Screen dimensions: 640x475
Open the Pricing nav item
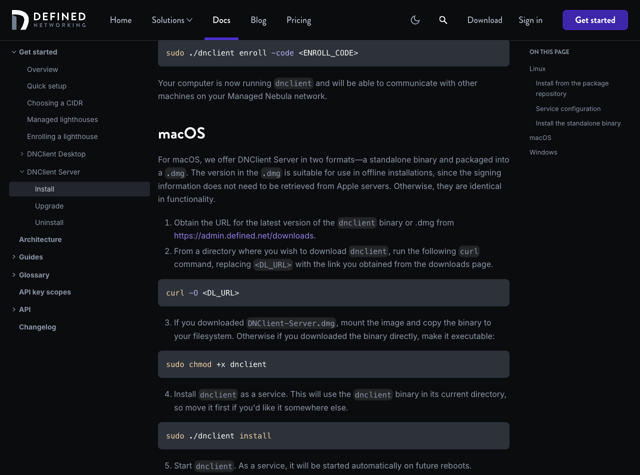tap(298, 20)
